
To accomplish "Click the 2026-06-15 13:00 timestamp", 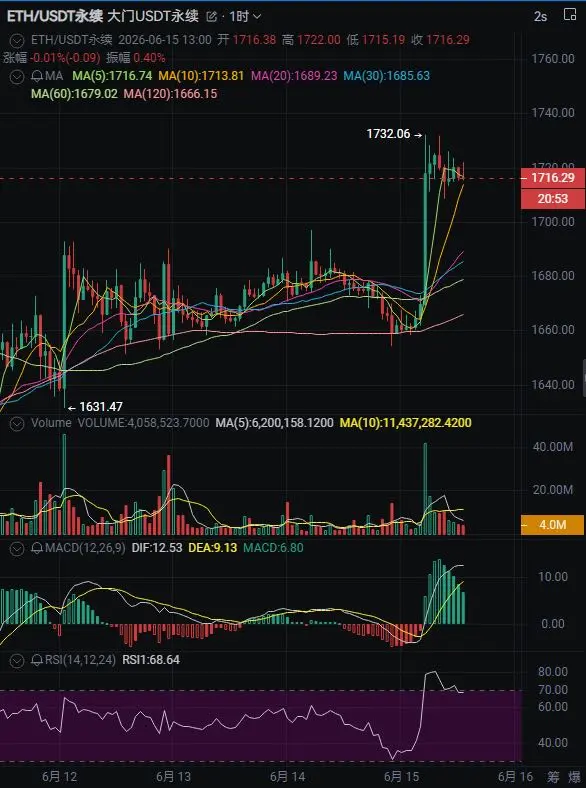I will pos(165,40).
